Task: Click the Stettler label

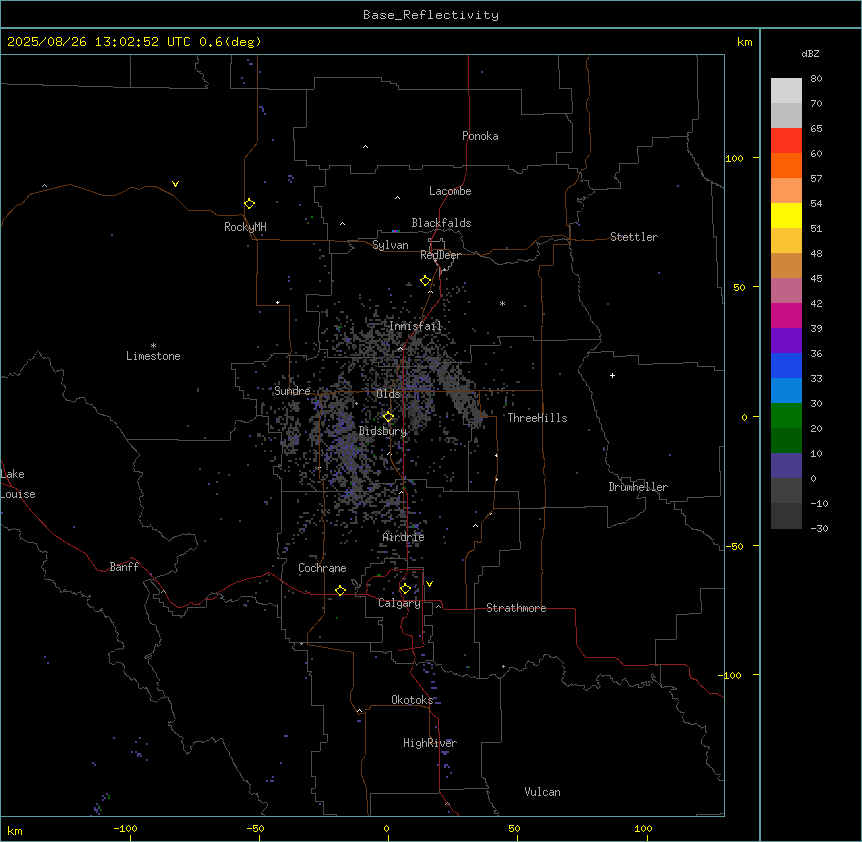Action: point(634,237)
